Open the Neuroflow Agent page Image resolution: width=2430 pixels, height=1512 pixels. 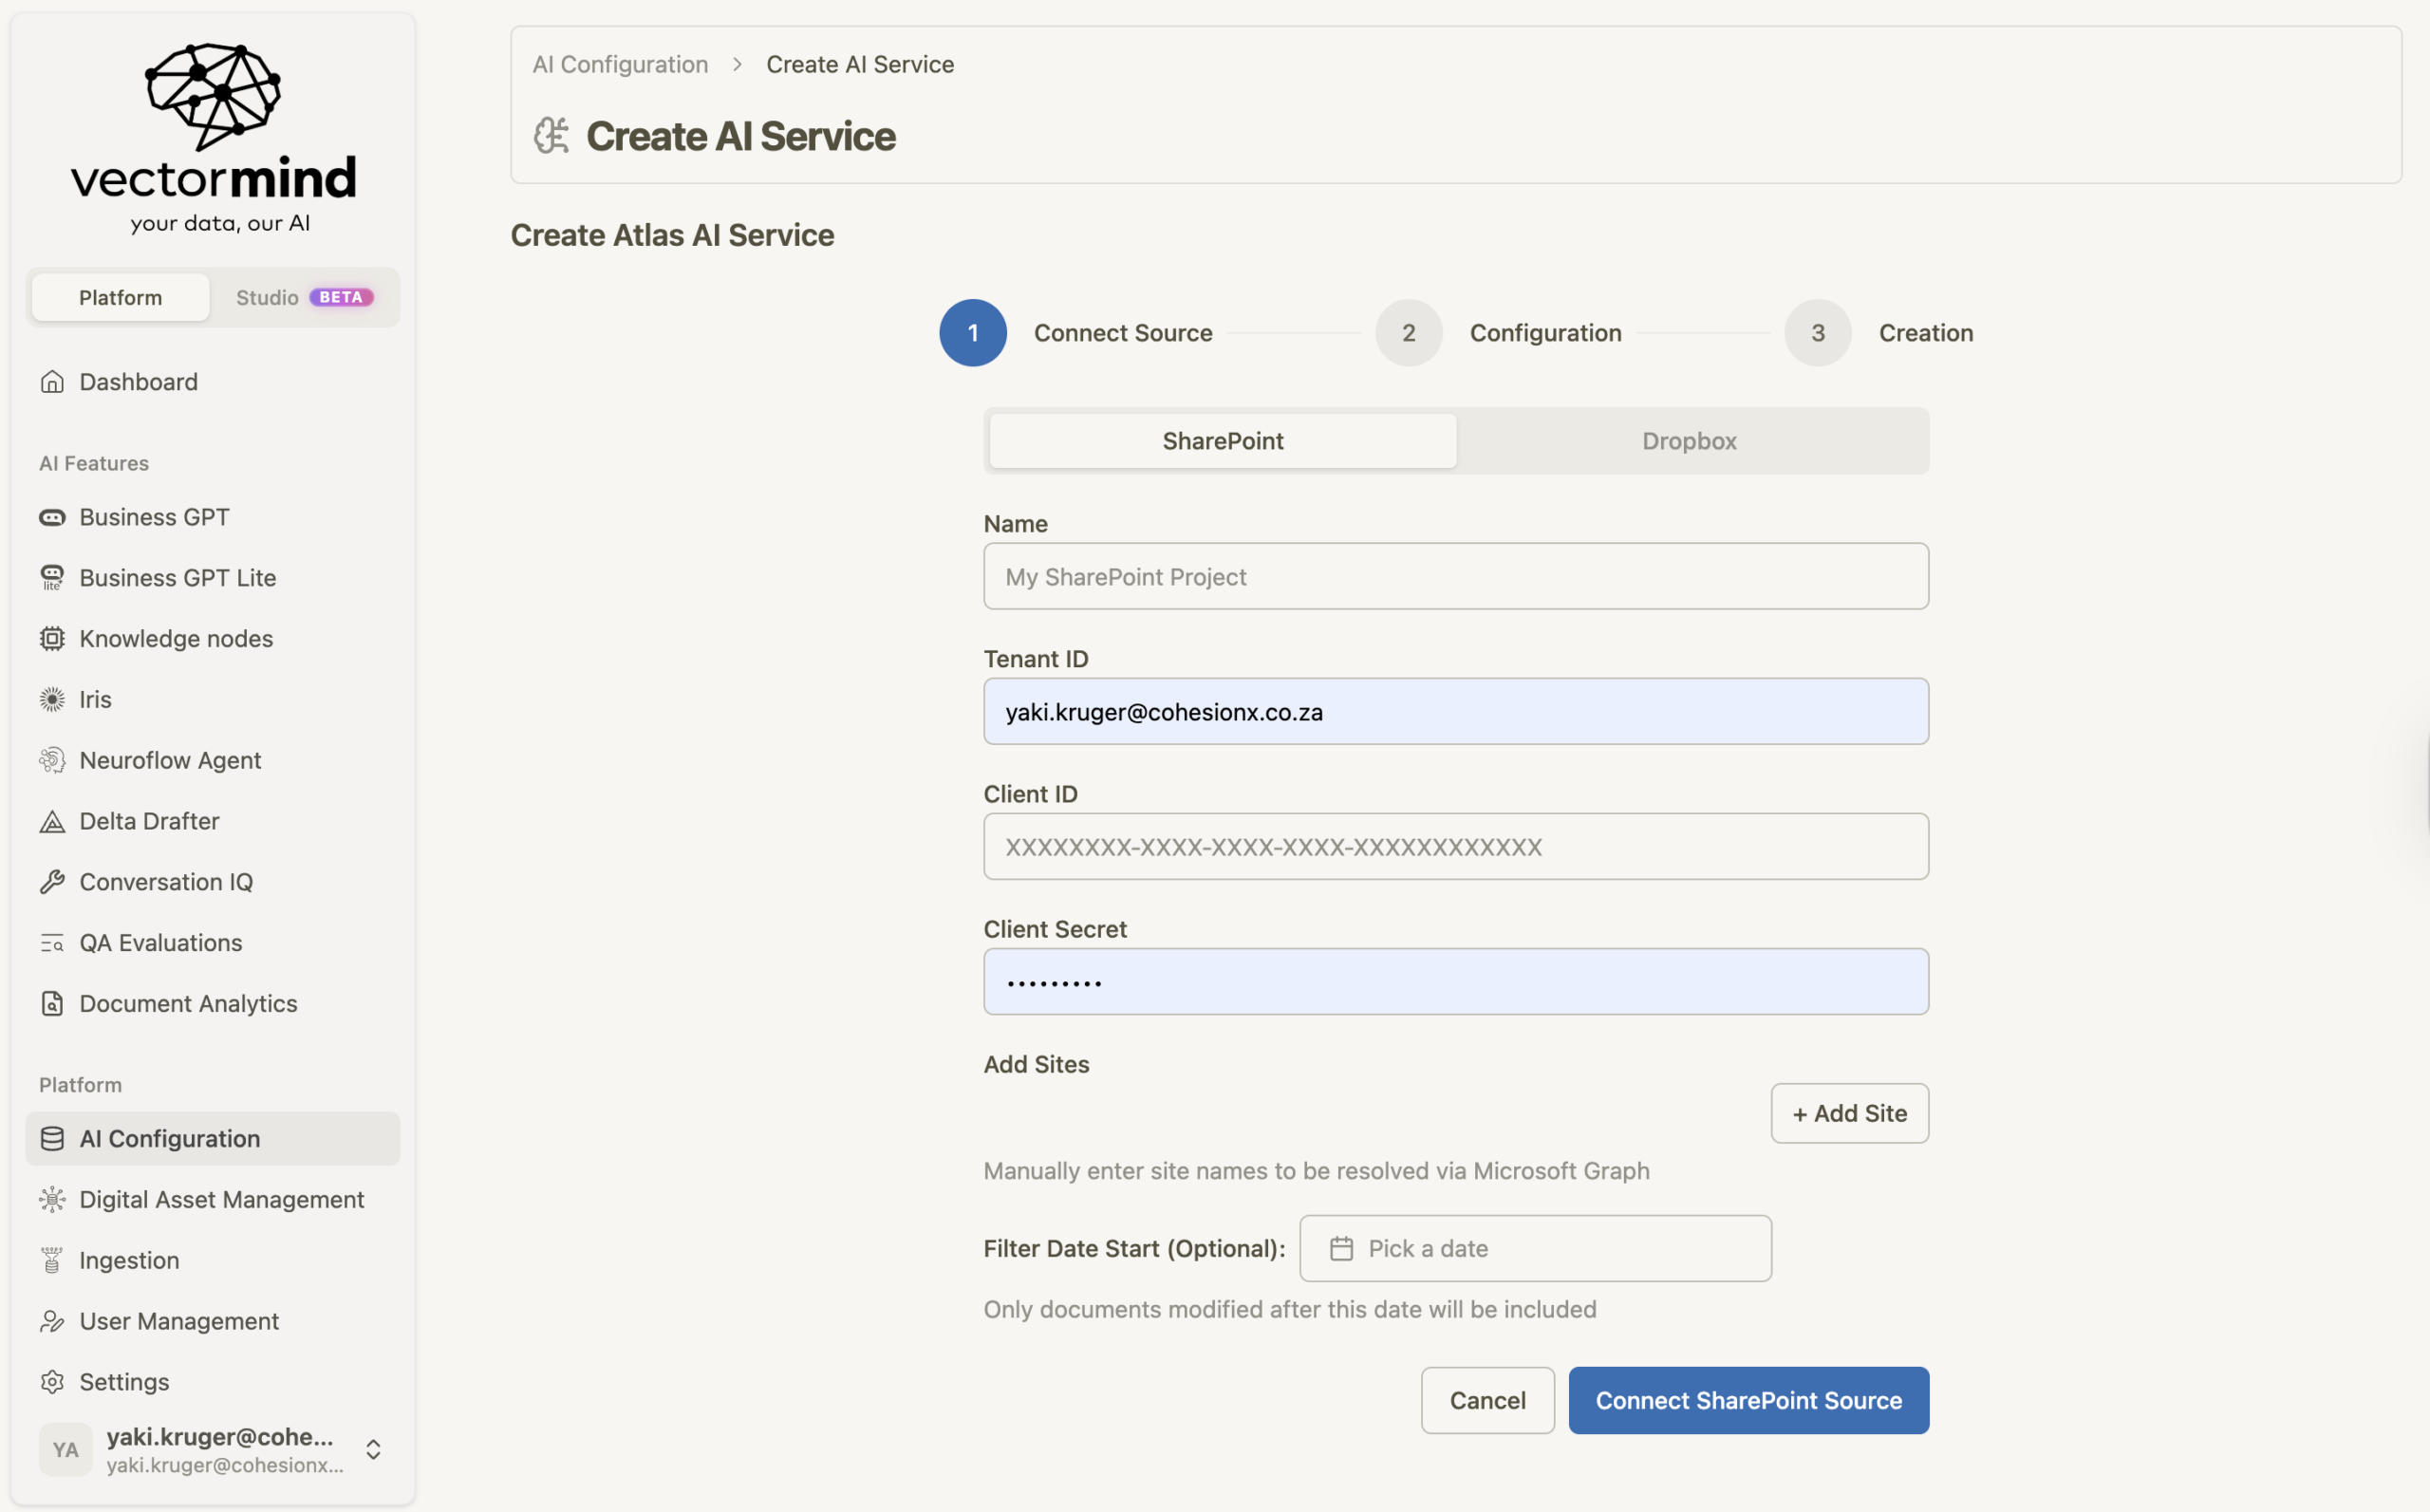(x=213, y=761)
